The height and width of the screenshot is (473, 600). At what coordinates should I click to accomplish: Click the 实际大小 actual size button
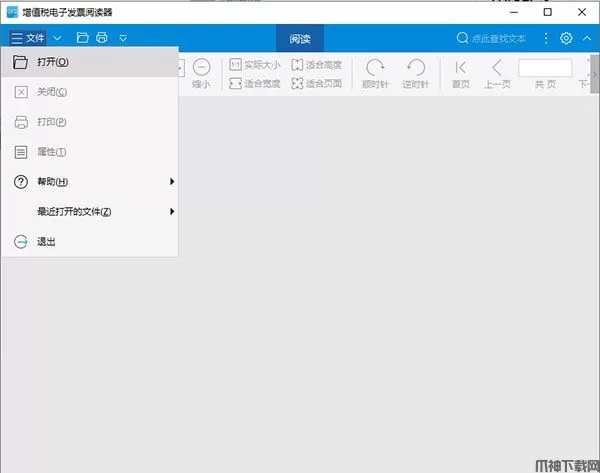(254, 64)
